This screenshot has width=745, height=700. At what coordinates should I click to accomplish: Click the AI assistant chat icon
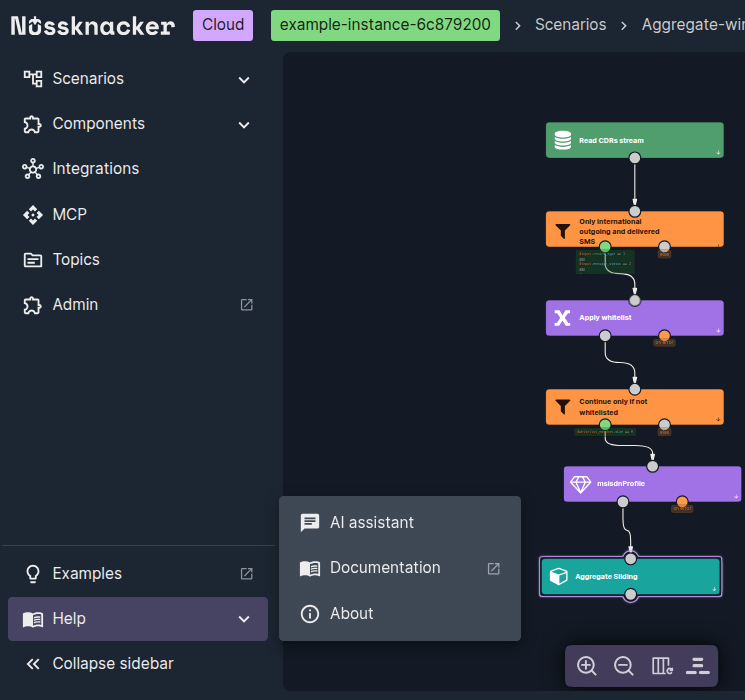[310, 523]
